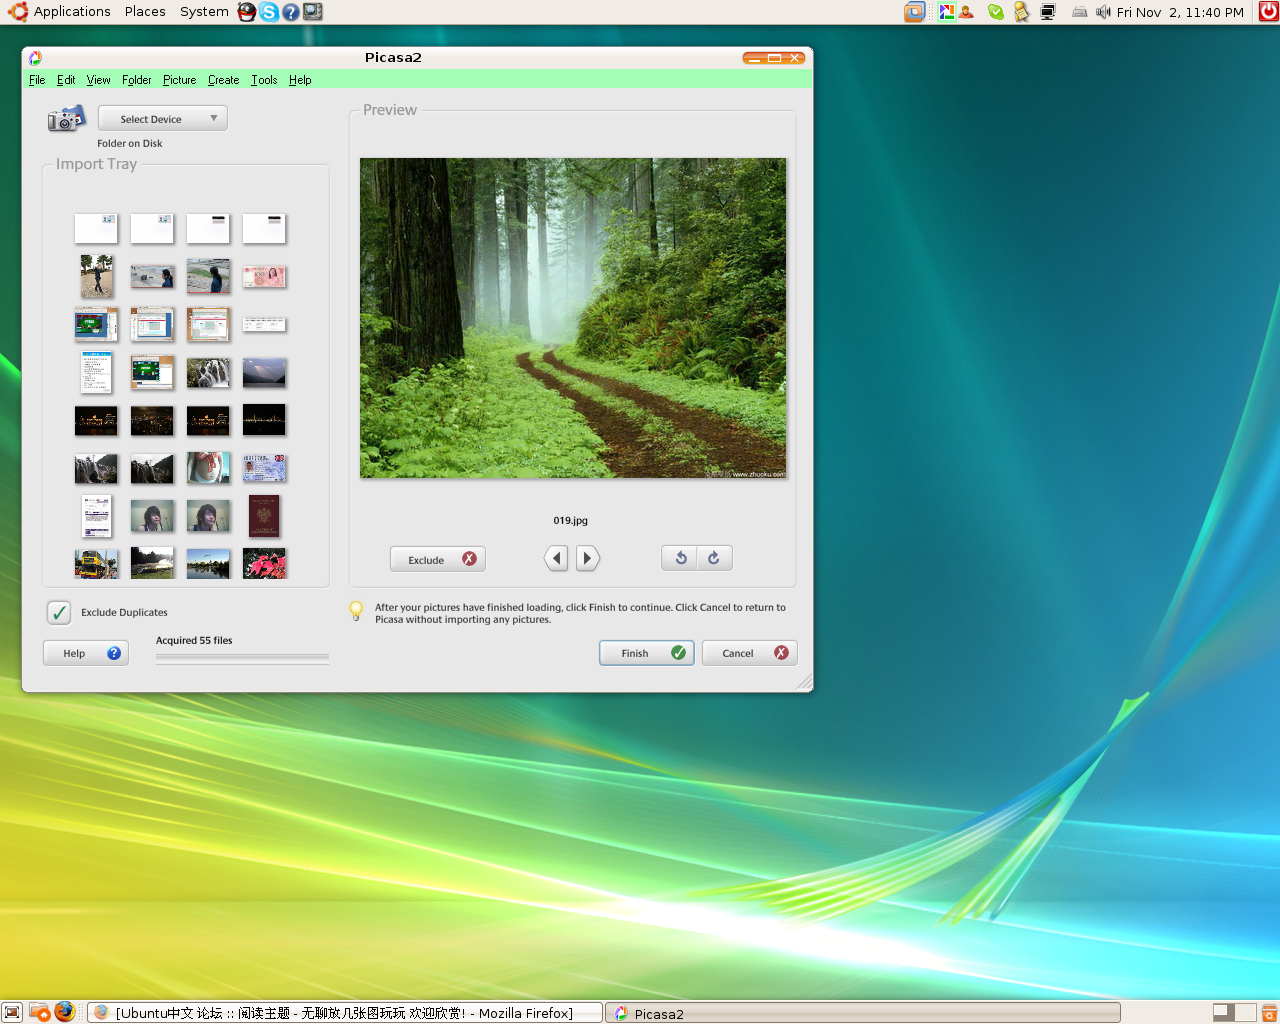The height and width of the screenshot is (1024, 1280).
Task: Click the acquired files progress bar
Action: [x=242, y=657]
